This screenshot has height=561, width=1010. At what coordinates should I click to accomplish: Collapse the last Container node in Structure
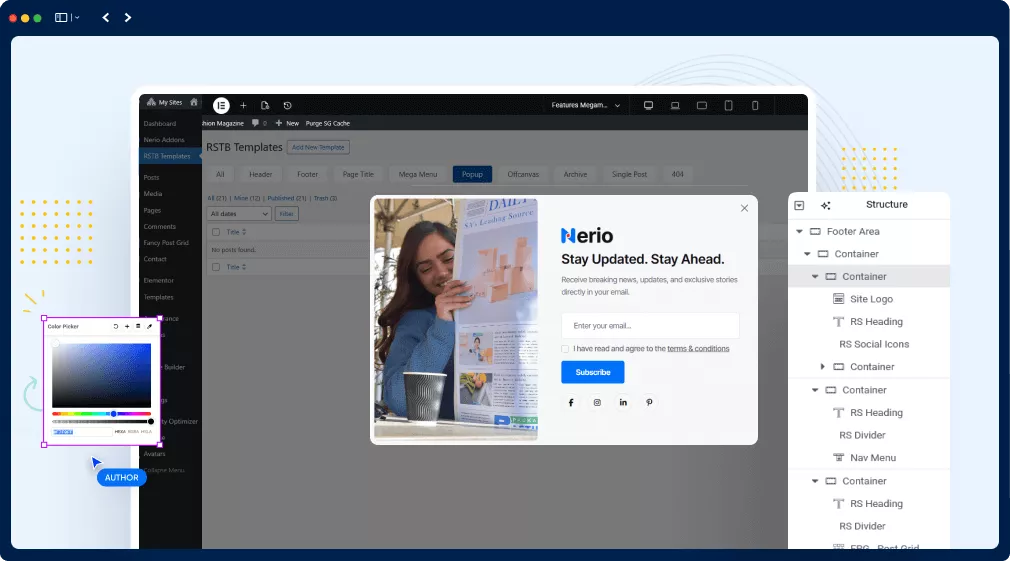[x=815, y=481]
